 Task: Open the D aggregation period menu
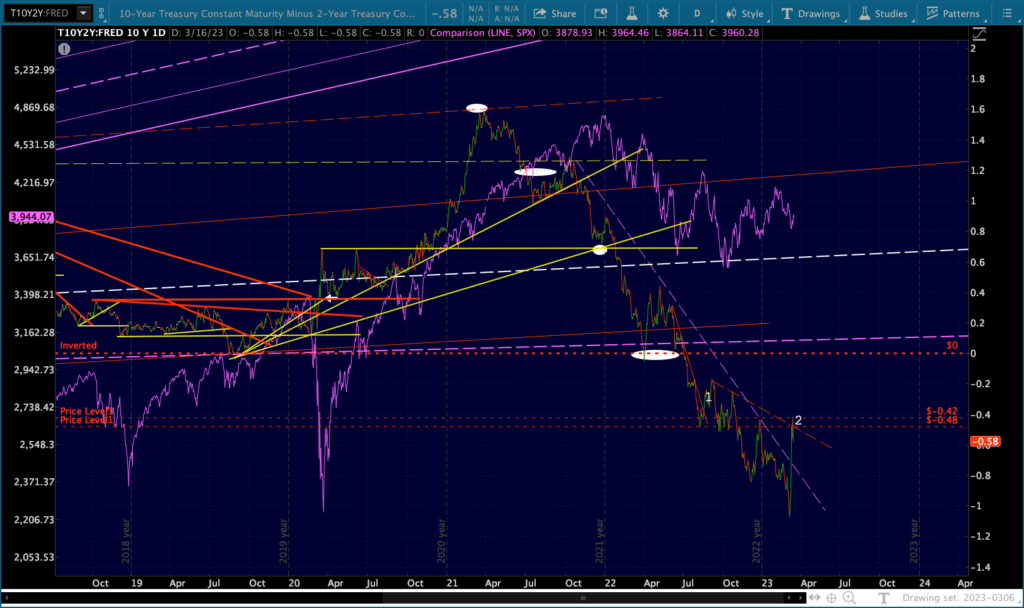[697, 13]
